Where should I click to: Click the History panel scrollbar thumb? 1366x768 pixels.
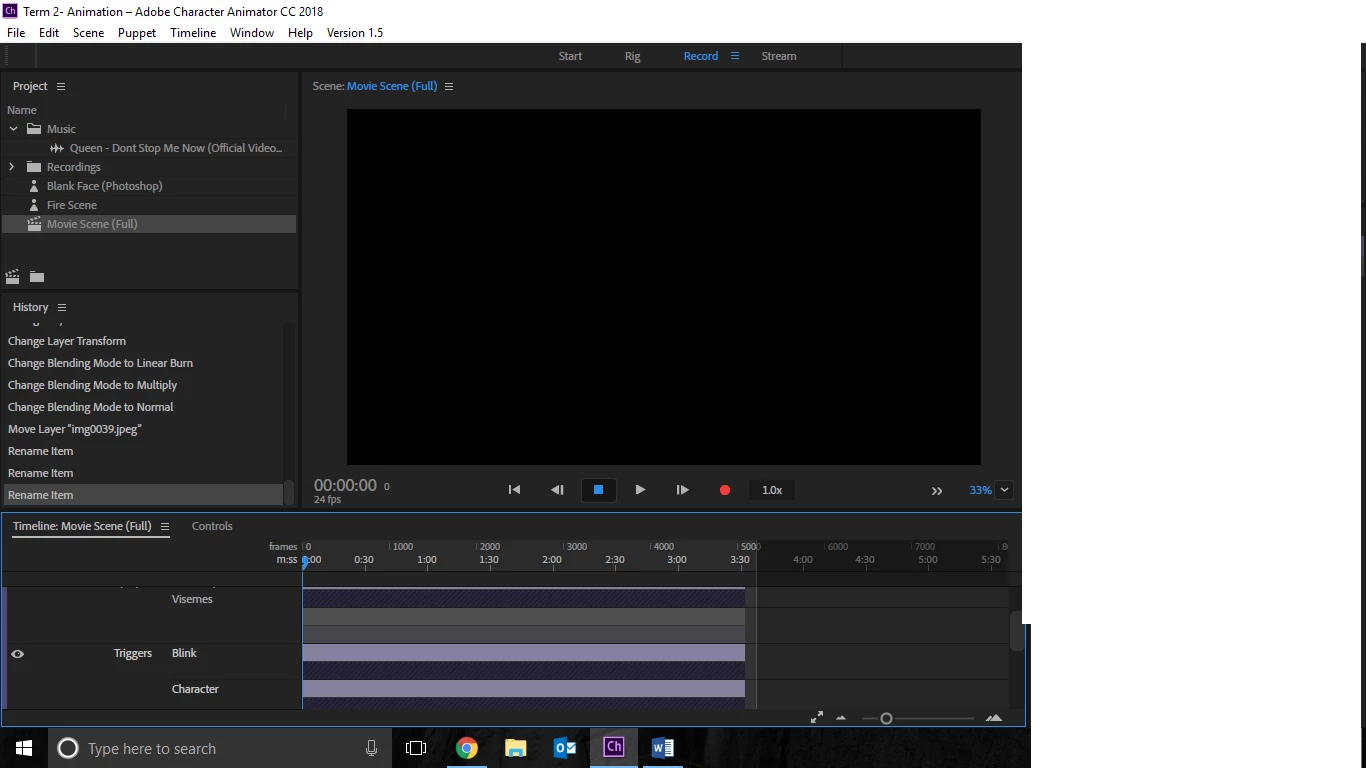289,493
